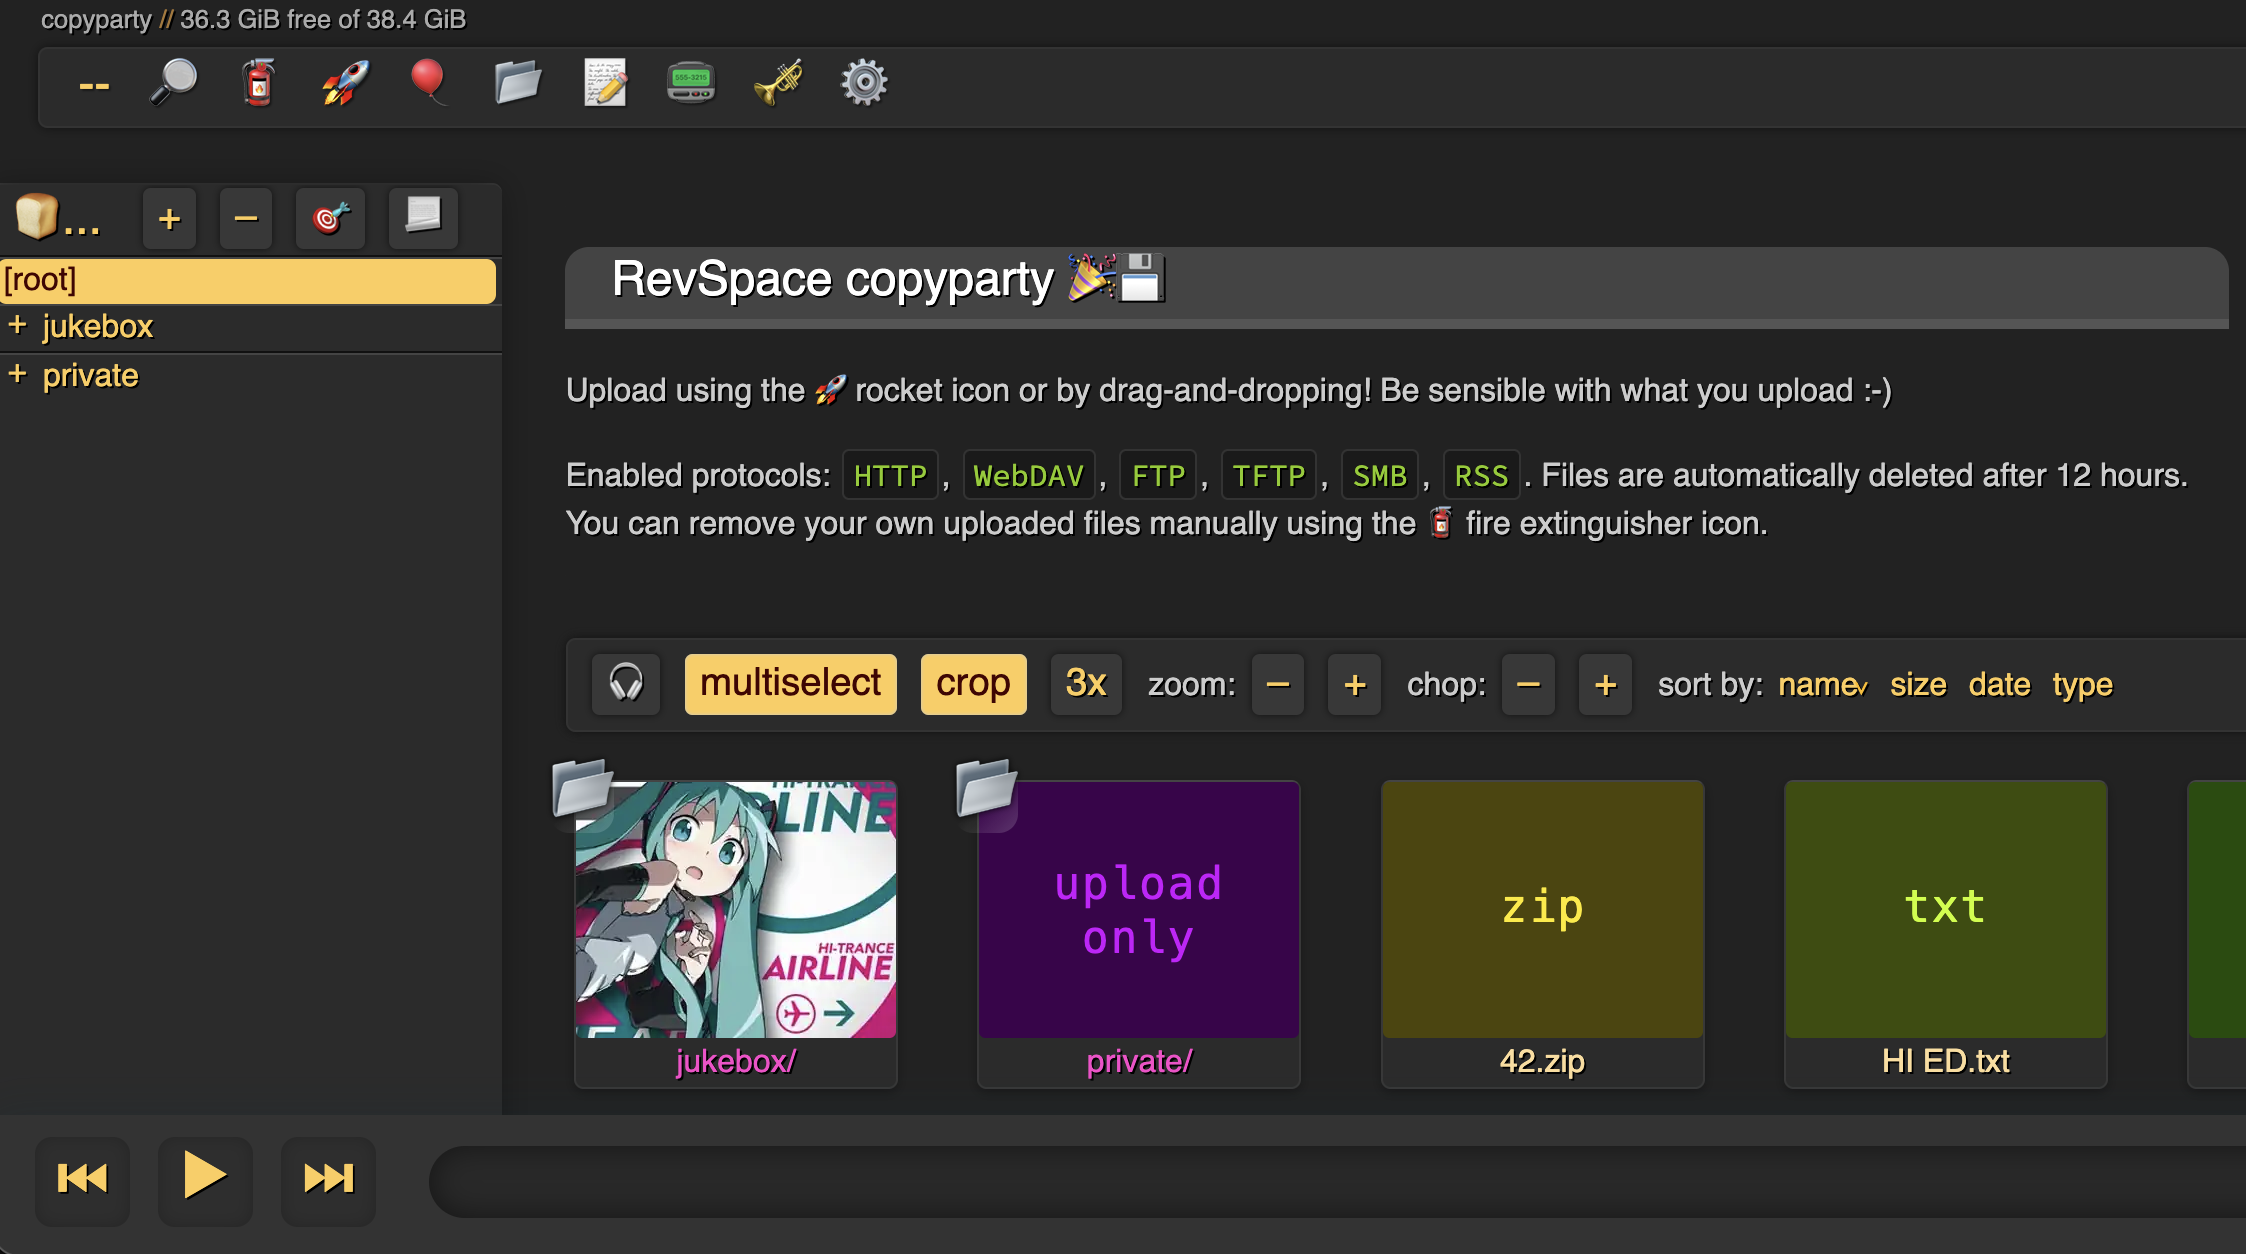Expand the jukebox folder tree node
Viewport: 2246px width, 1254px height.
pyautogui.click(x=17, y=326)
